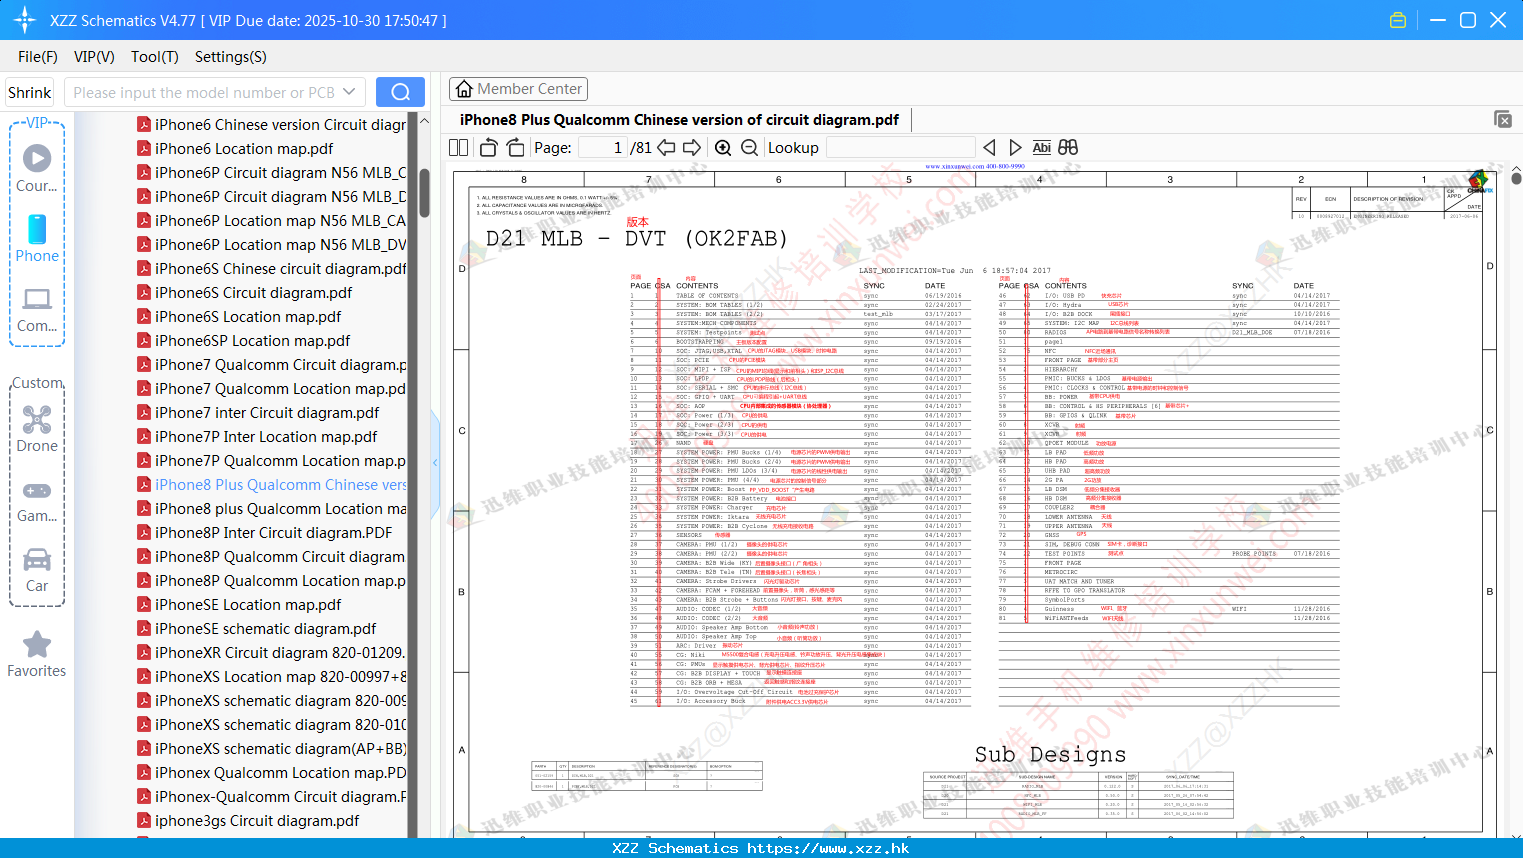Open Game console category
Image resolution: width=1523 pixels, height=858 pixels.
click(37, 500)
